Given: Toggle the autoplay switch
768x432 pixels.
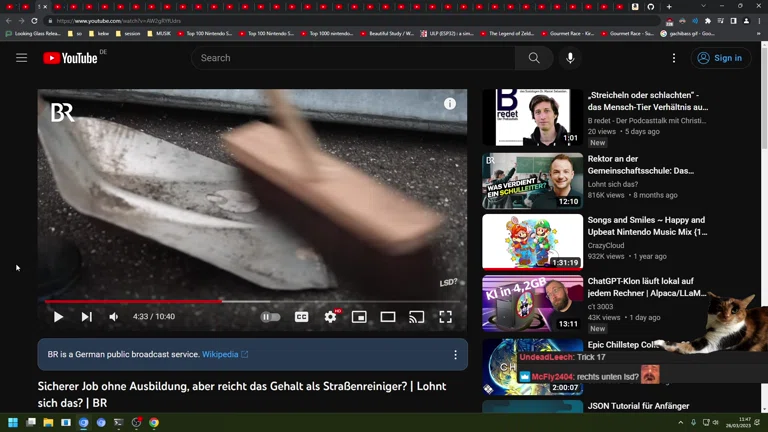Looking at the screenshot, I should [x=270, y=317].
